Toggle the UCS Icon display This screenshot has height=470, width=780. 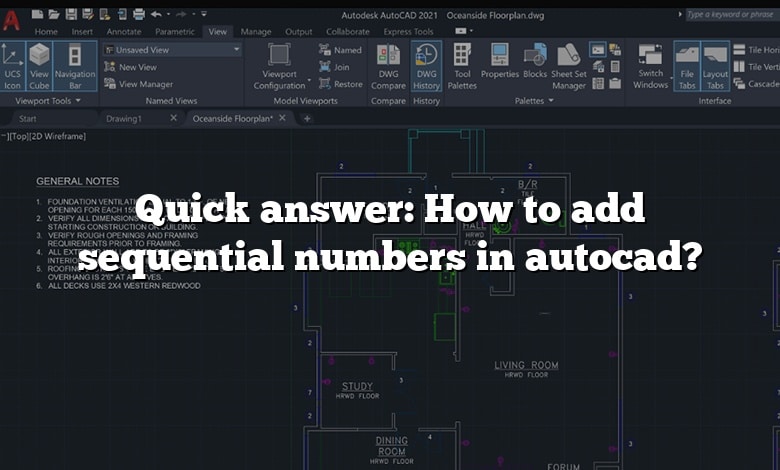point(12,67)
